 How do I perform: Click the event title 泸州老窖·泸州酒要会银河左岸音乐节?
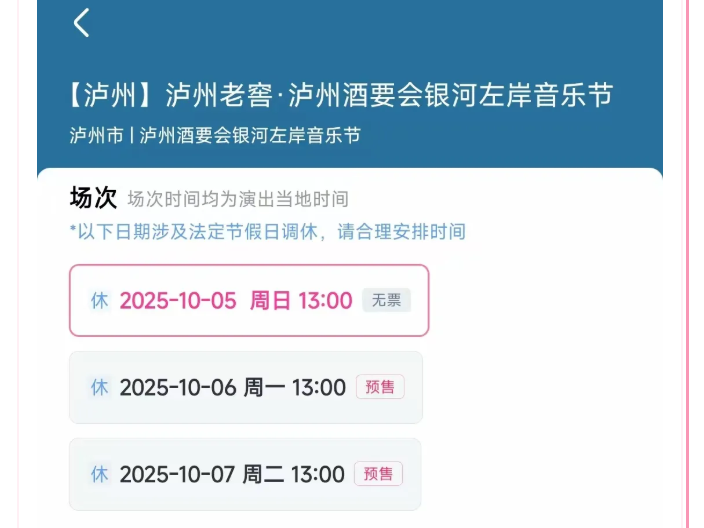(x=389, y=96)
